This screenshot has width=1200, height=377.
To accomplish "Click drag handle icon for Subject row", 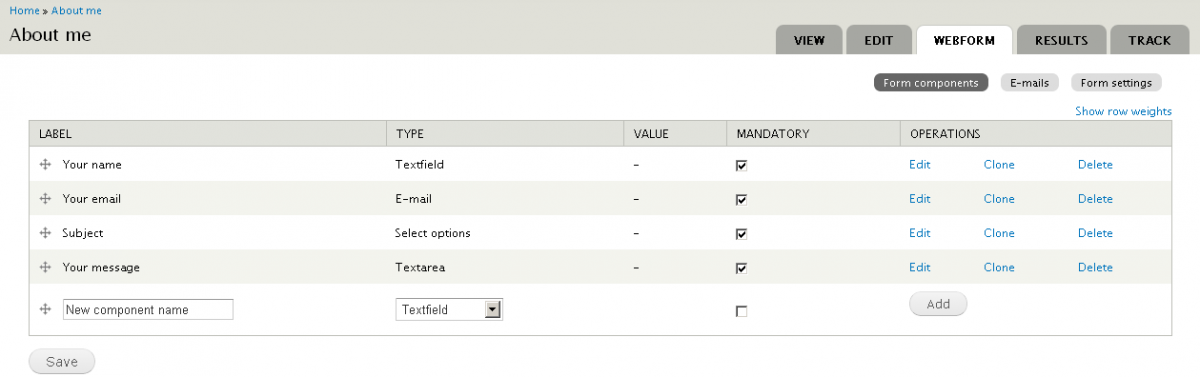I will tap(45, 232).
